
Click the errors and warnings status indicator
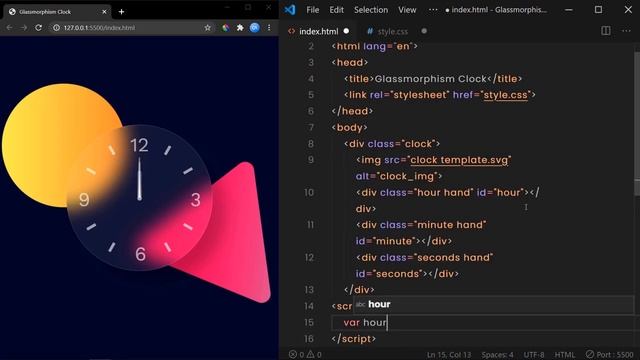click(305, 354)
